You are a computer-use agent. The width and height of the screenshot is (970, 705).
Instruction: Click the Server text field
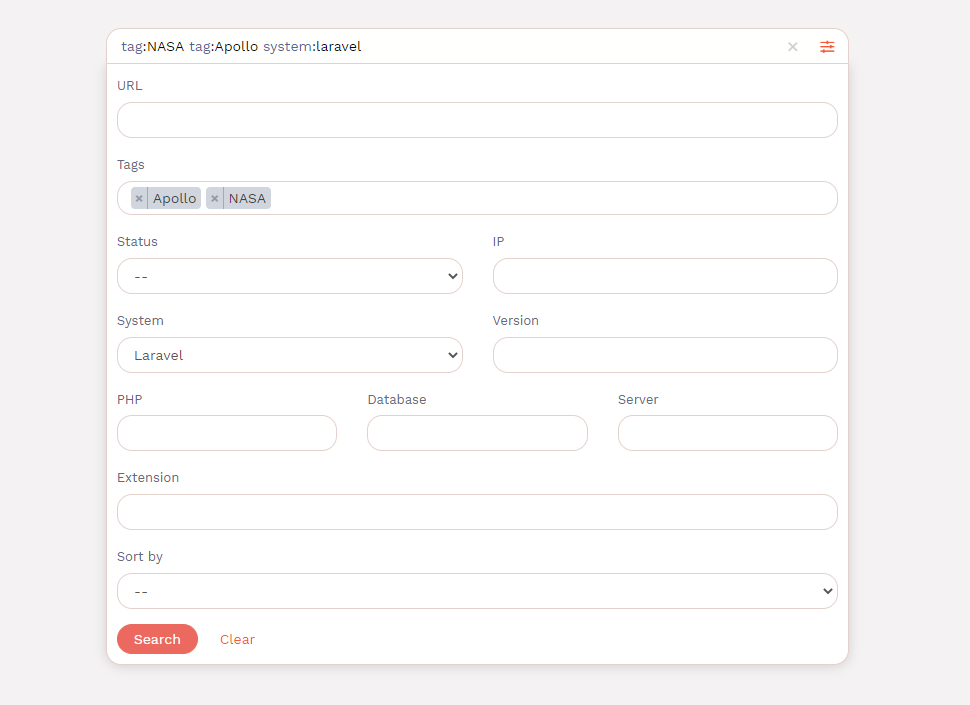point(727,433)
